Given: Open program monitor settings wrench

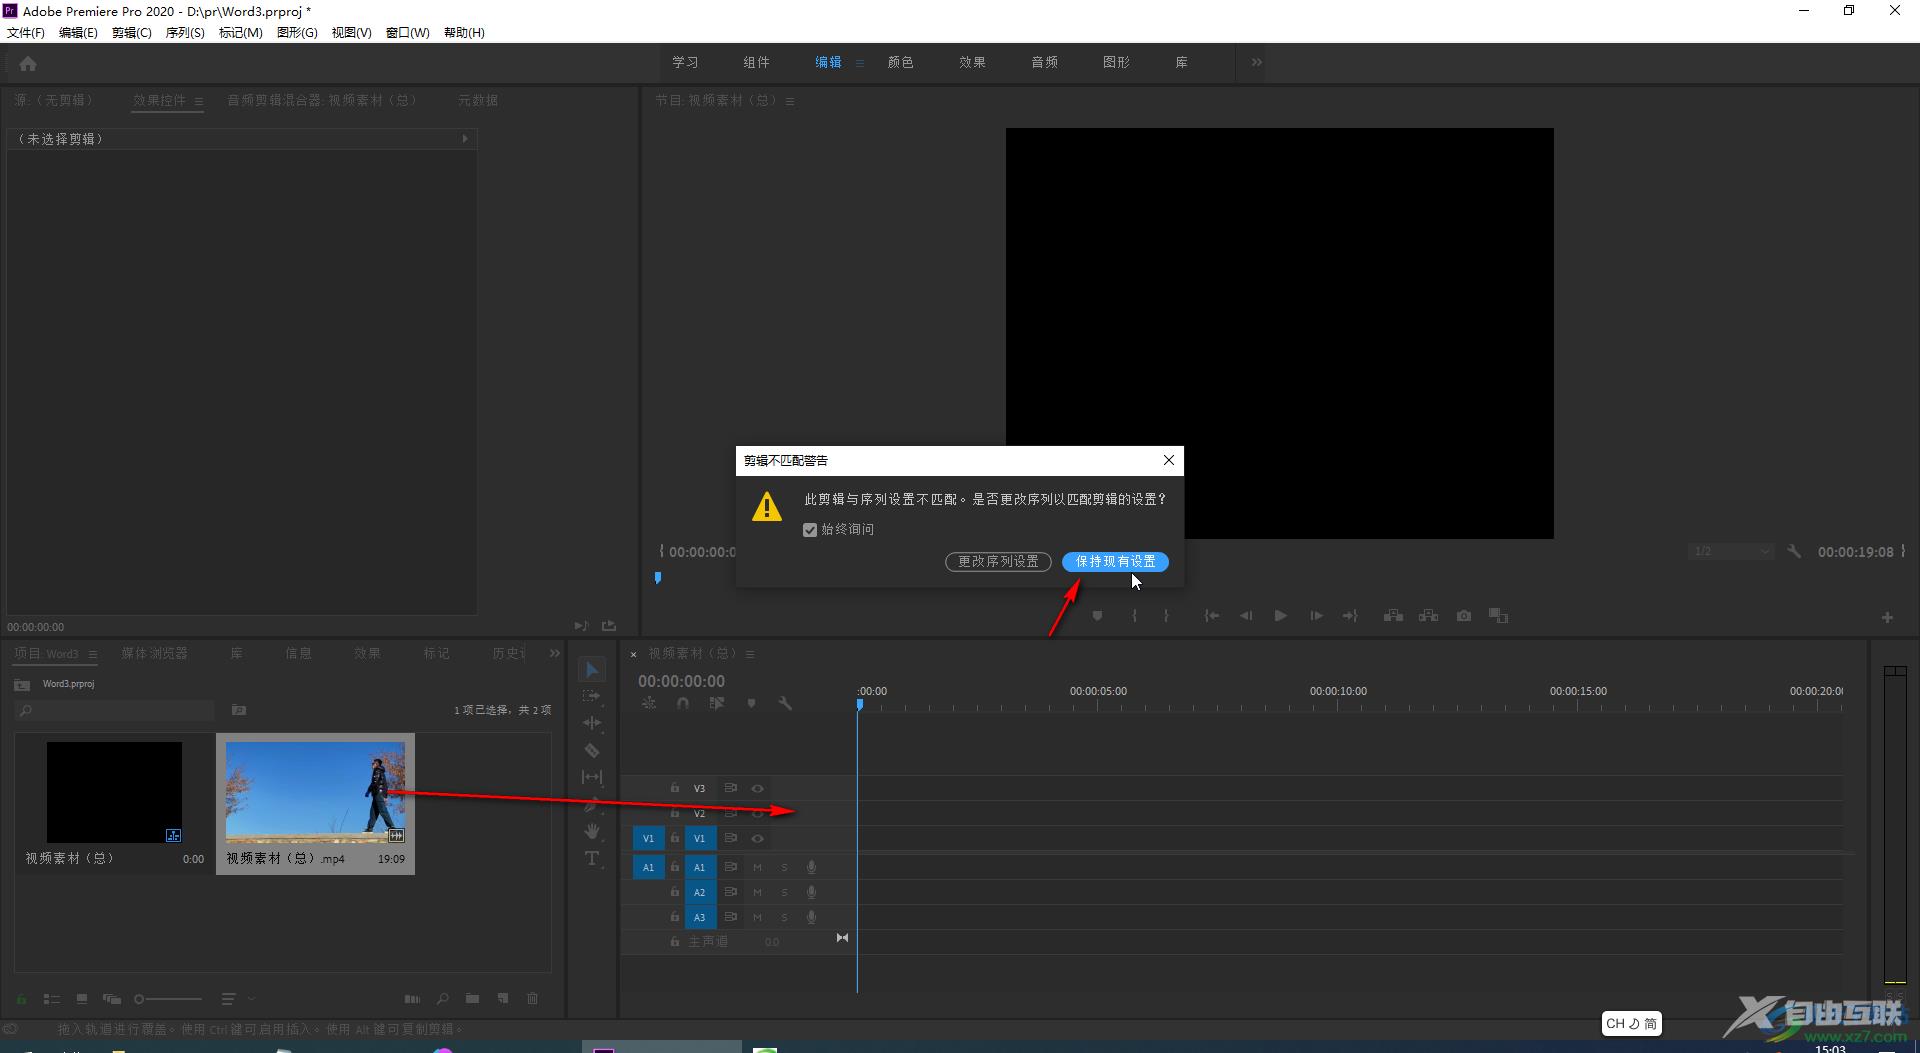Looking at the screenshot, I should pyautogui.click(x=1794, y=551).
